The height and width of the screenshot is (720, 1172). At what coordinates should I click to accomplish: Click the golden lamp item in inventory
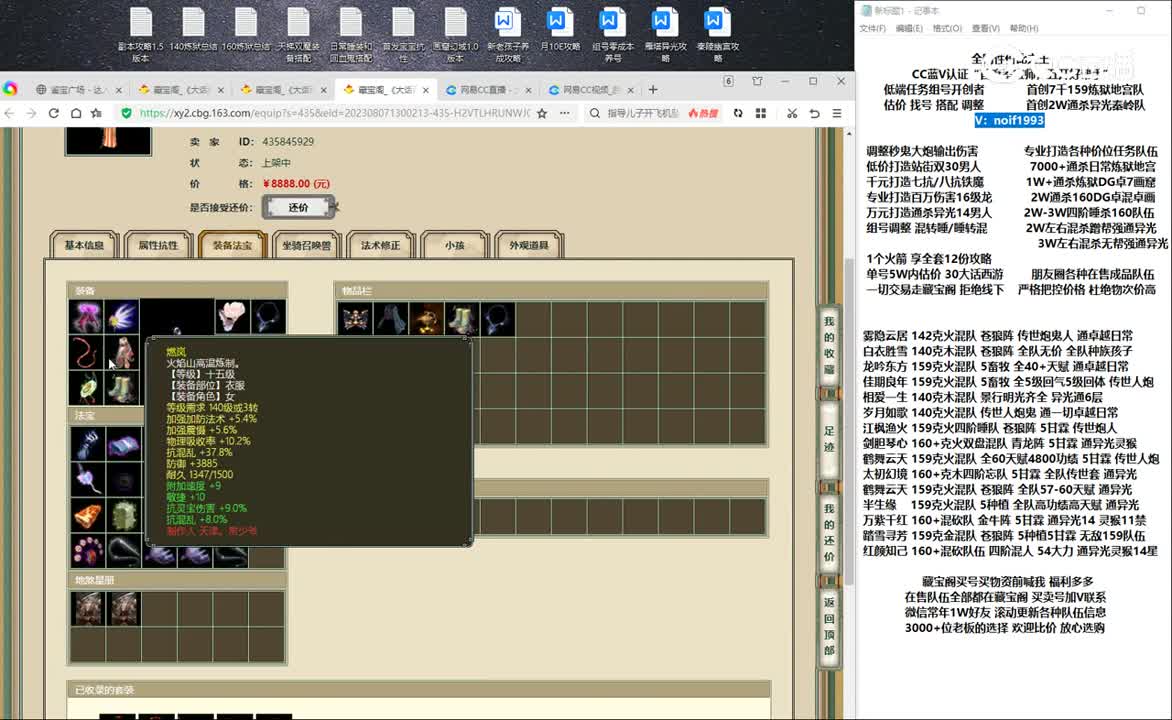click(426, 319)
